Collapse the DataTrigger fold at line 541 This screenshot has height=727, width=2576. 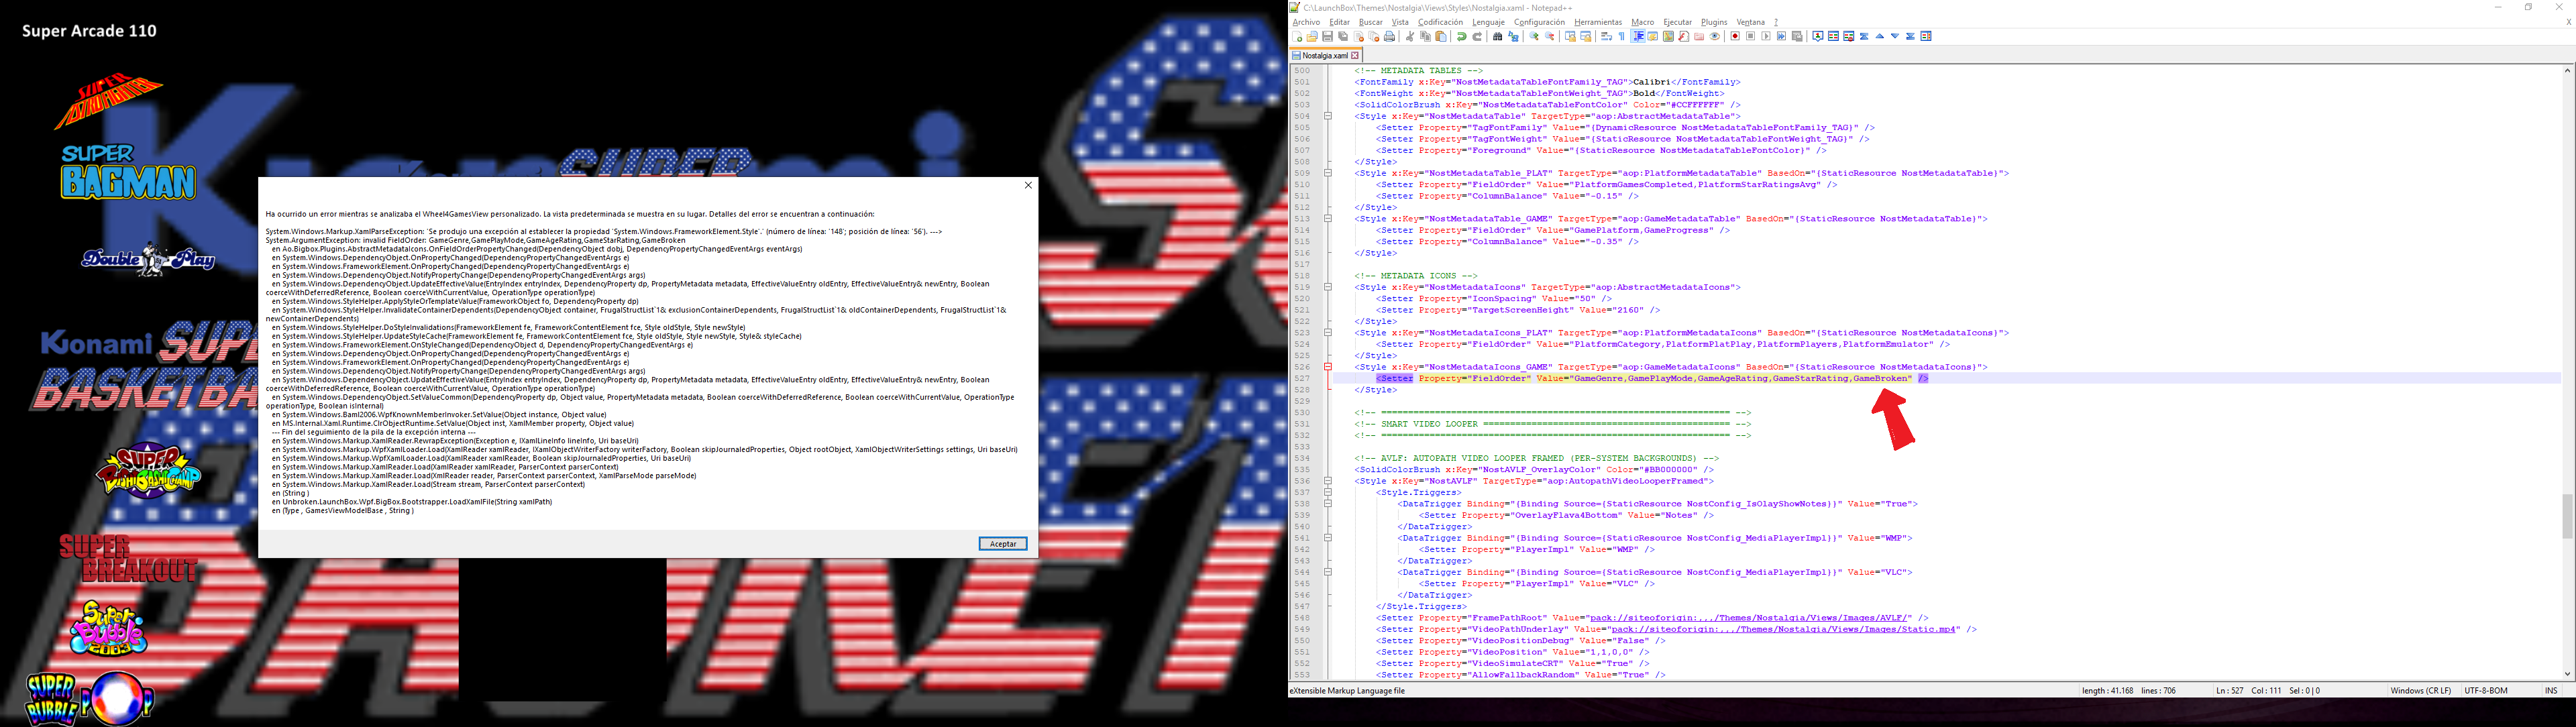(1328, 538)
